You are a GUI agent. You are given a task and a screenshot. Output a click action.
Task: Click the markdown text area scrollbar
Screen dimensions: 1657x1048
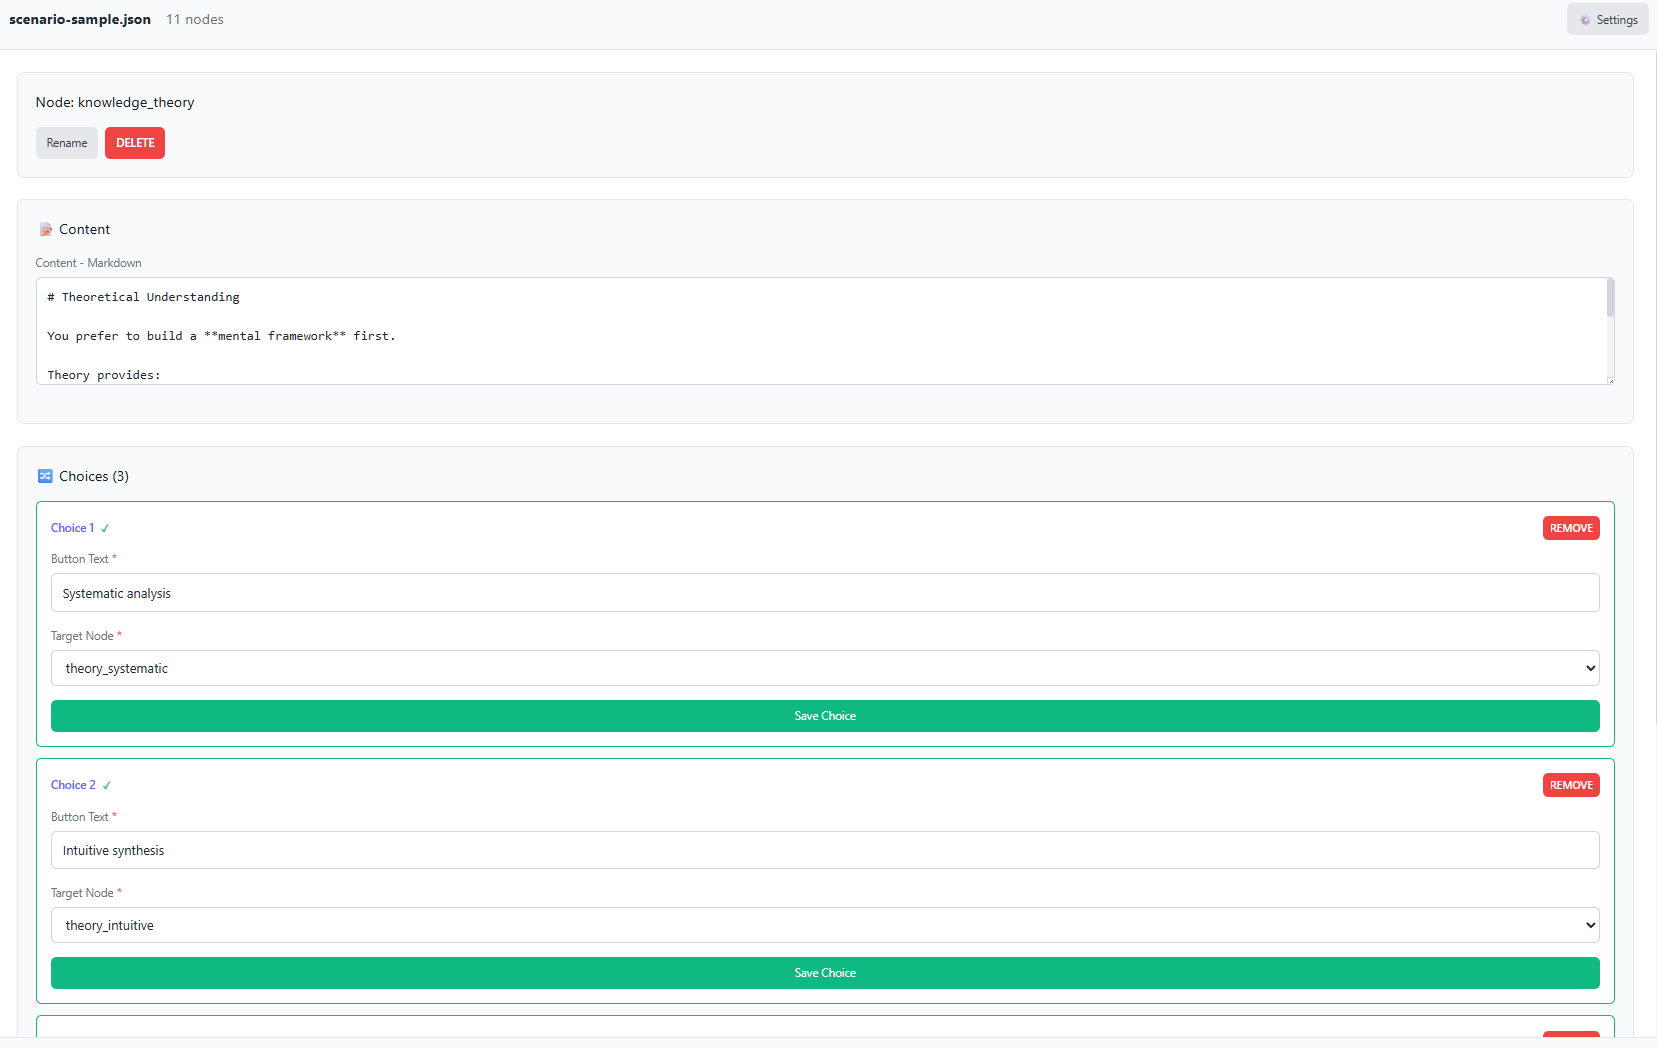pyautogui.click(x=1610, y=299)
